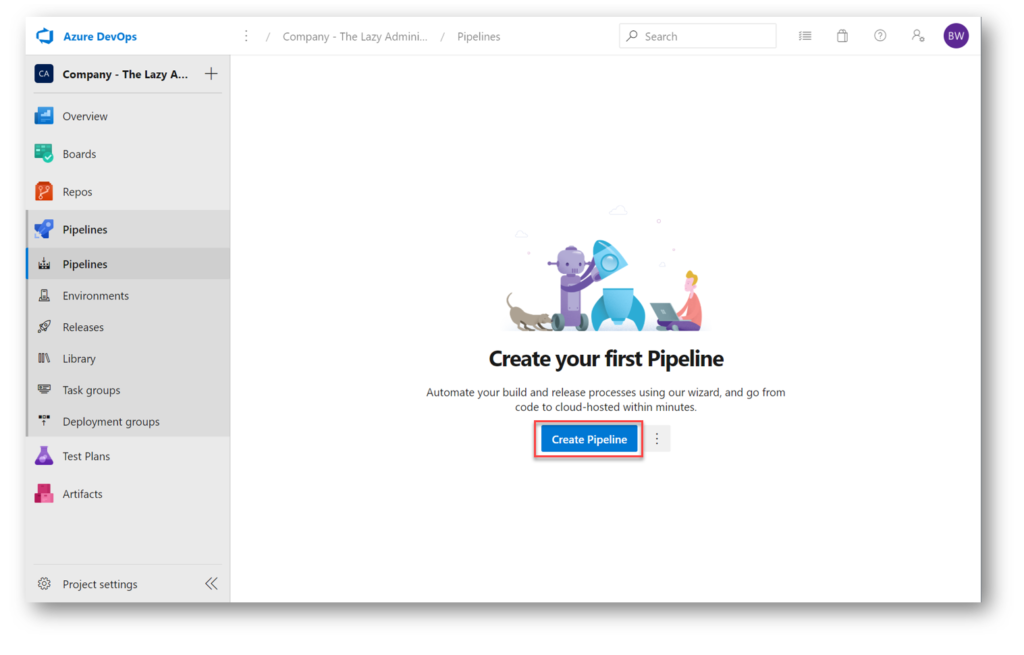The image size is (1024, 655).
Task: Open Project settings
Action: 100,584
